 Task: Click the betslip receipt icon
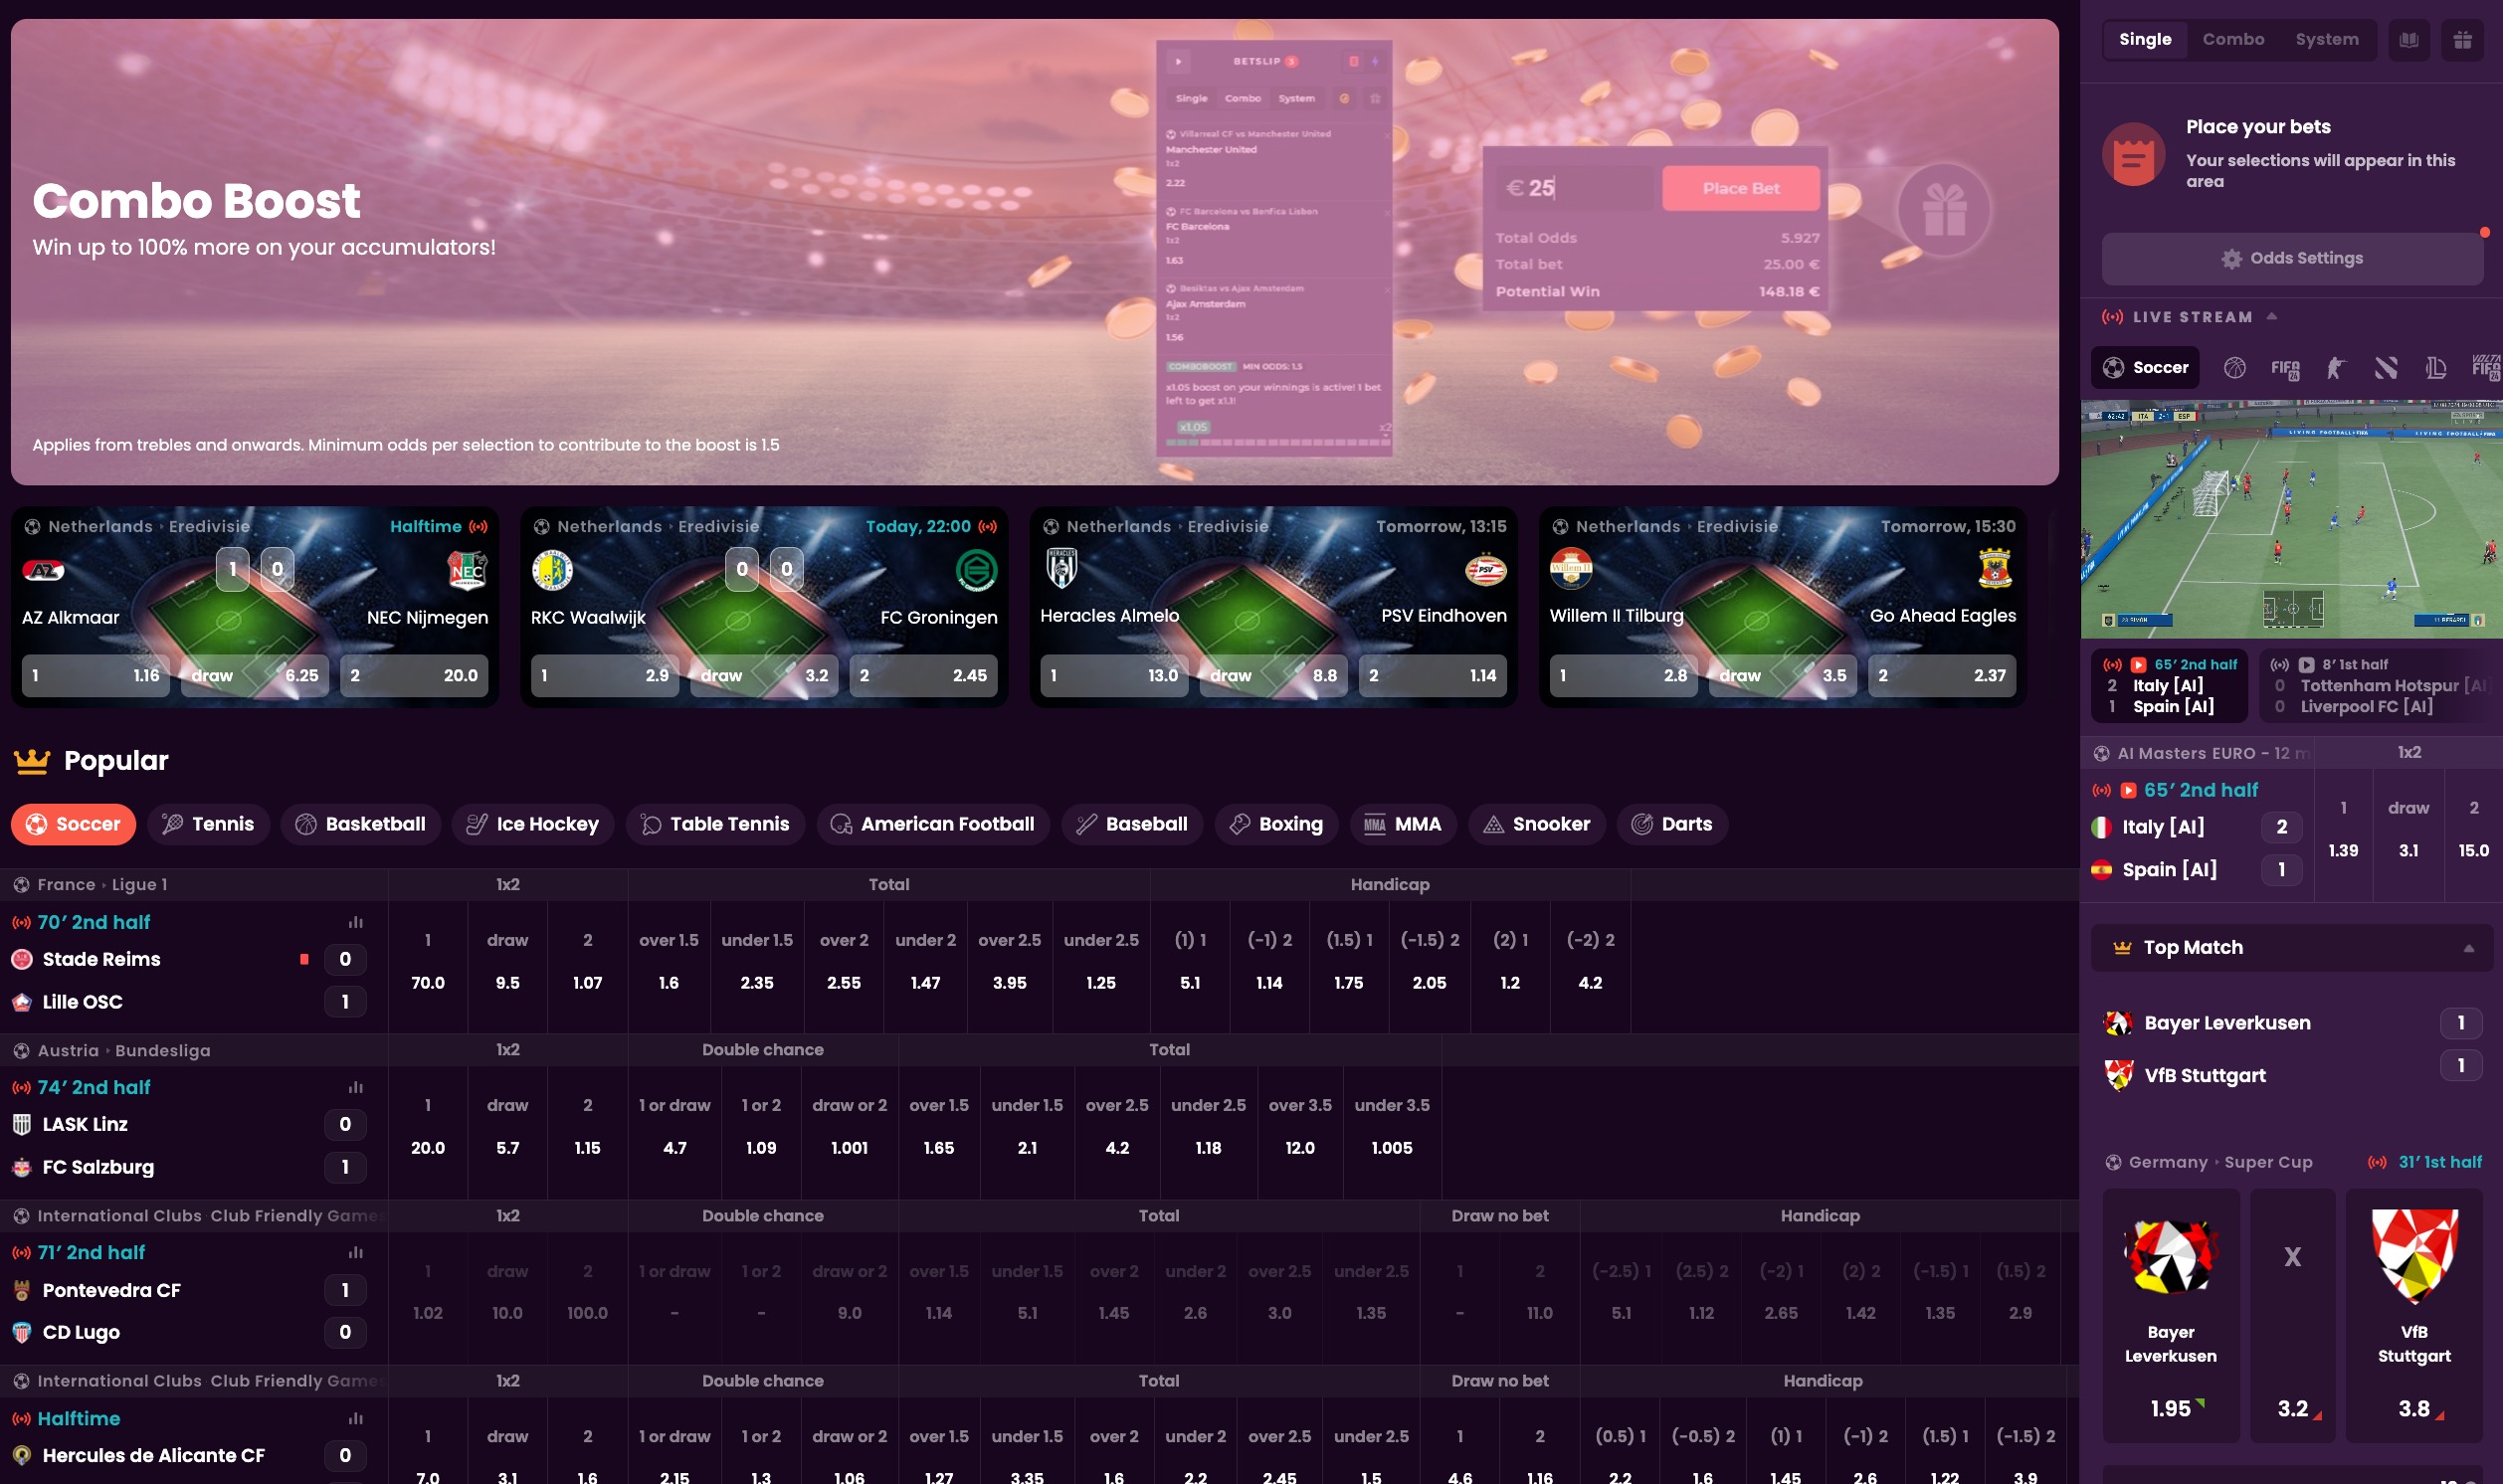pyautogui.click(x=2133, y=154)
